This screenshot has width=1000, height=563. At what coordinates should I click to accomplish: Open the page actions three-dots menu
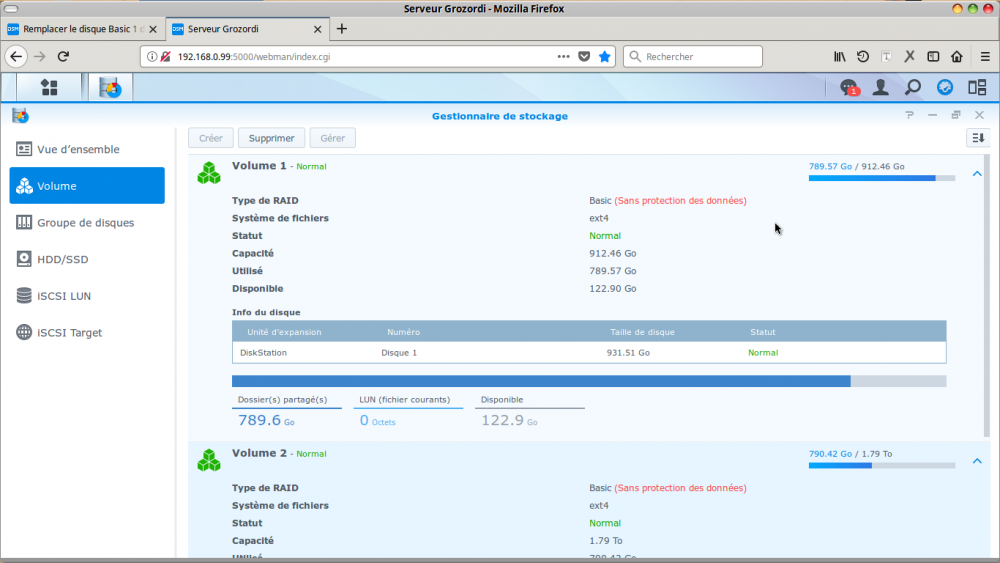coord(563,56)
